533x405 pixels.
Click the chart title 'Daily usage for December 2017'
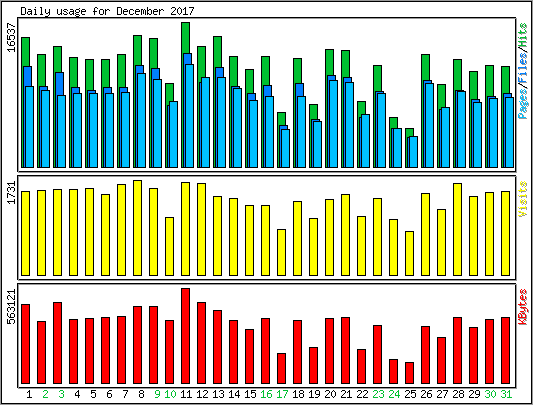pos(107,11)
